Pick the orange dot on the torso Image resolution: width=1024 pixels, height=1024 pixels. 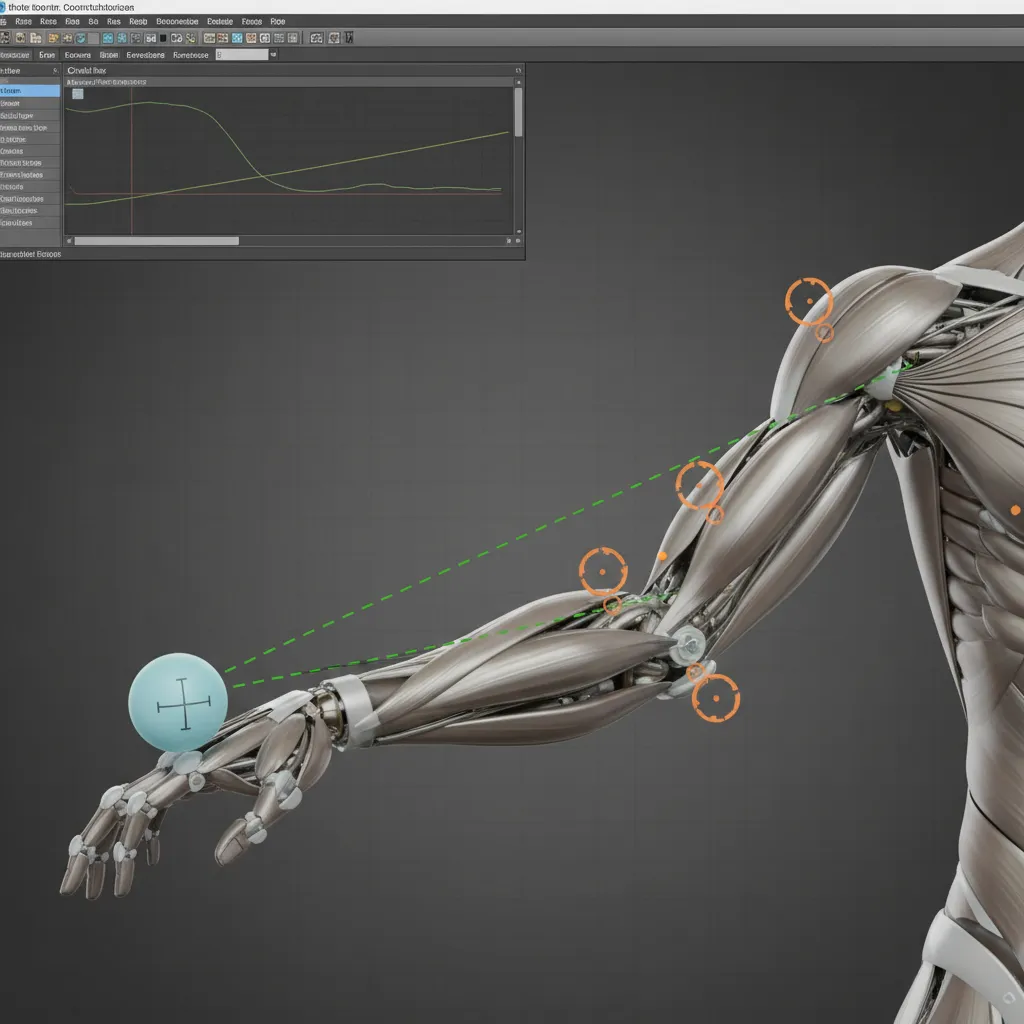(1016, 510)
